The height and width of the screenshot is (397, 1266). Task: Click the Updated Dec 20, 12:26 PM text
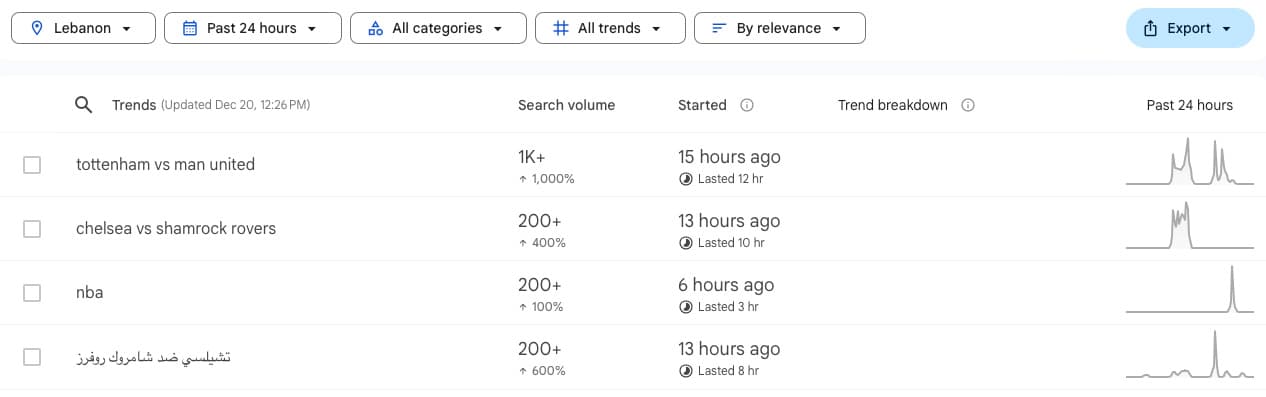pyautogui.click(x=235, y=105)
